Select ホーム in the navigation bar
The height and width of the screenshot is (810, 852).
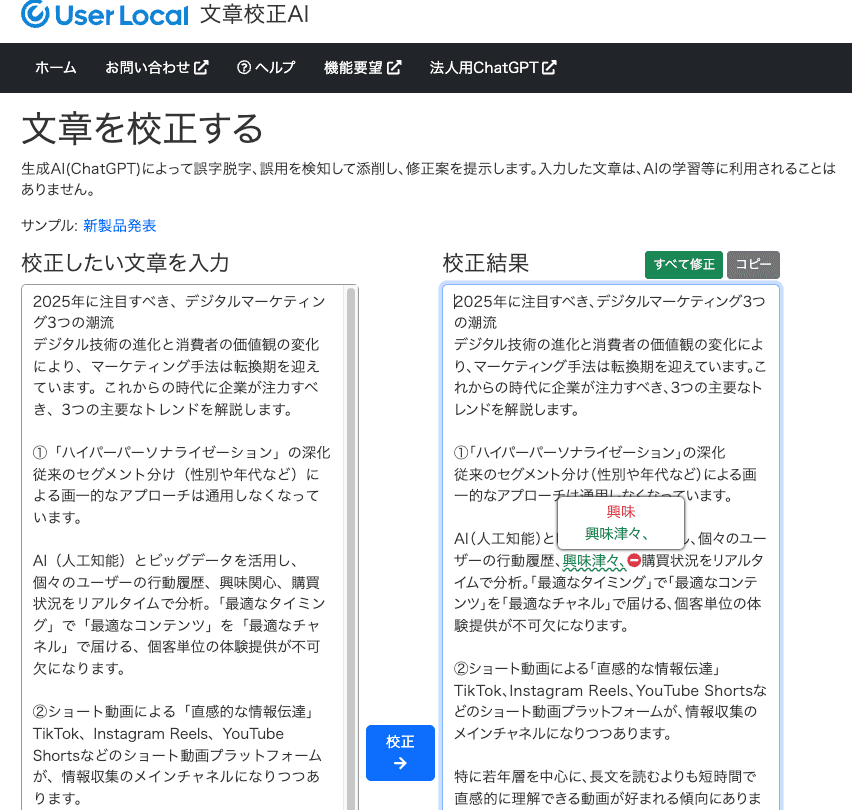coord(55,68)
